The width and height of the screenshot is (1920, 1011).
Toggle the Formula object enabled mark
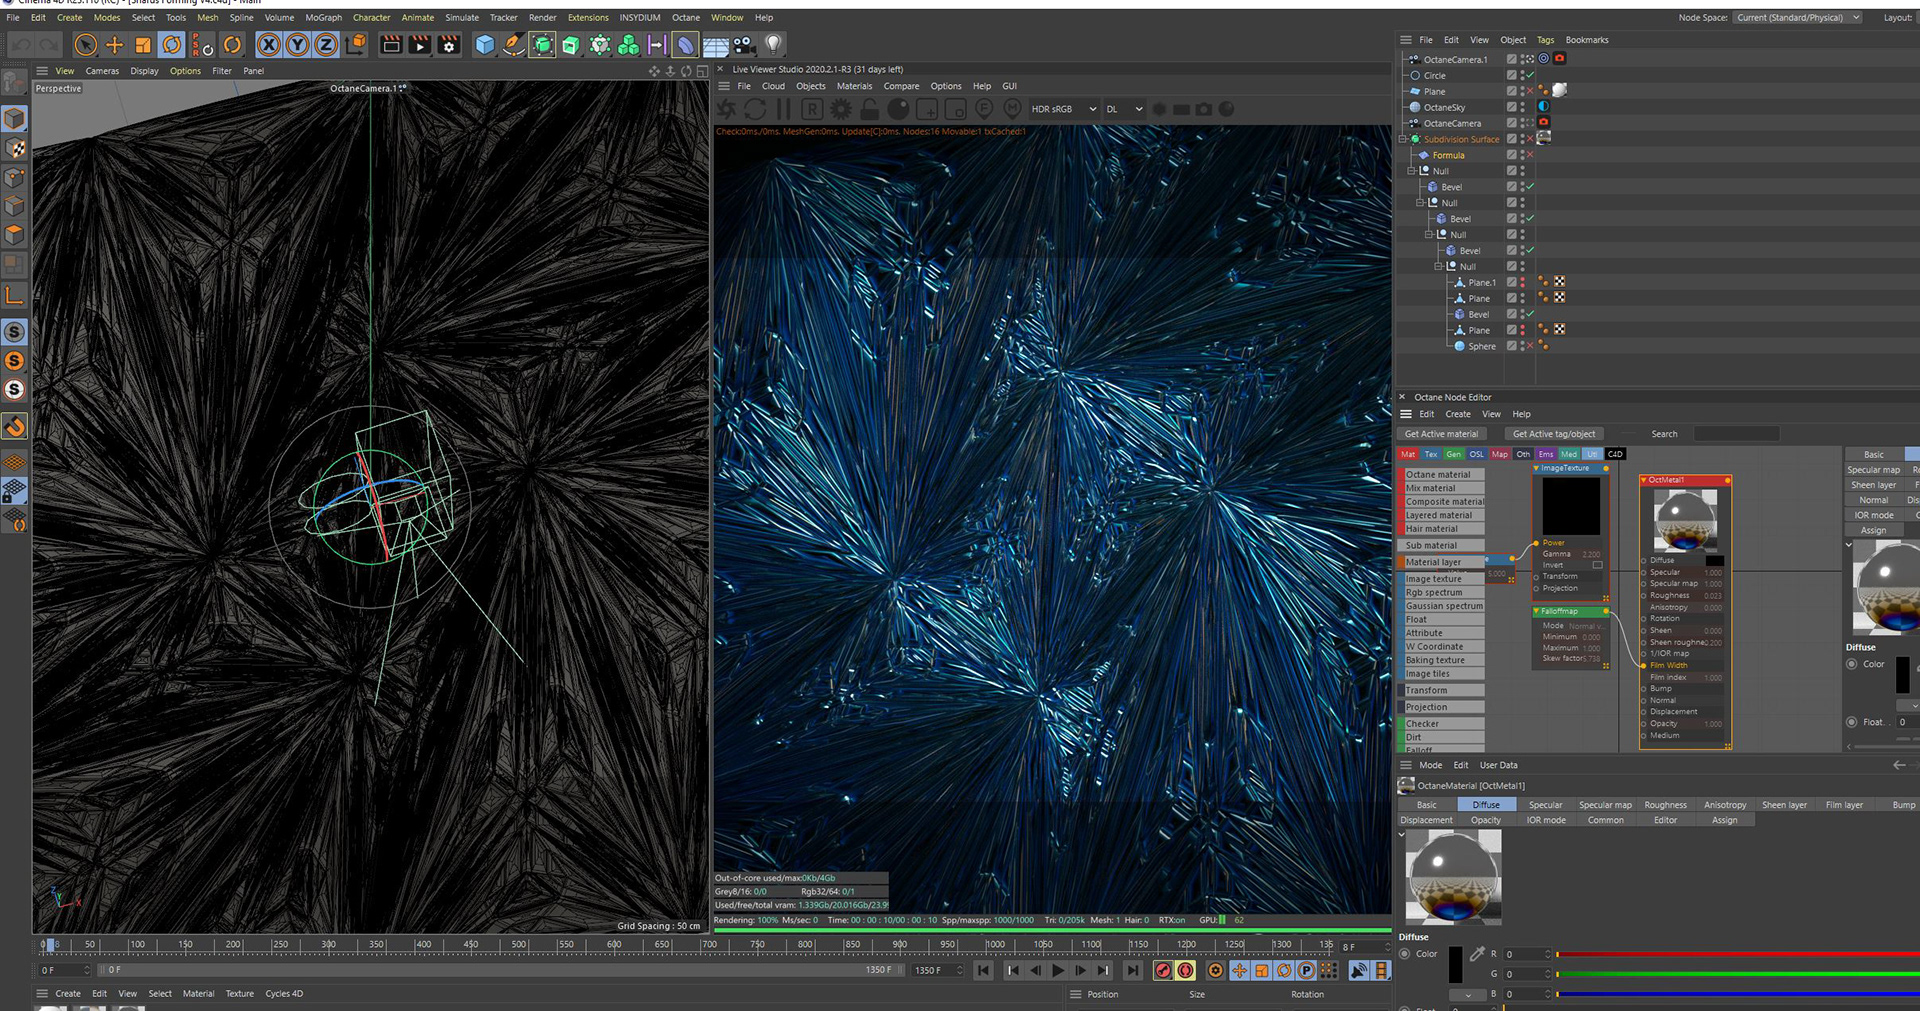coord(1530,155)
